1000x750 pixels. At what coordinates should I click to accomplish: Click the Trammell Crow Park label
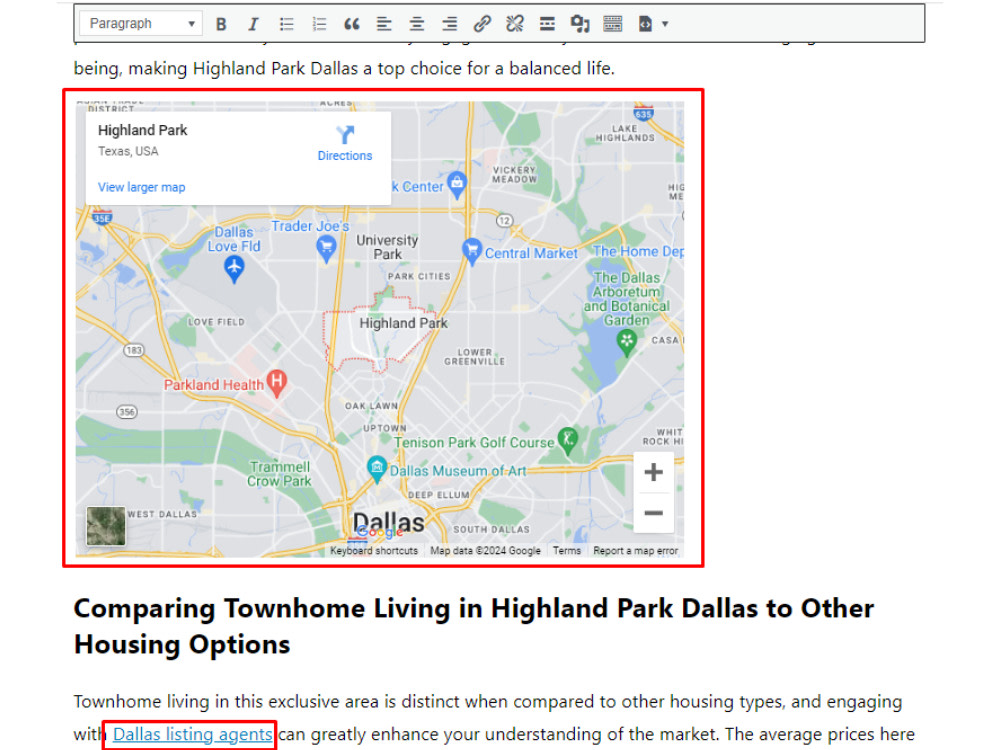[x=279, y=474]
